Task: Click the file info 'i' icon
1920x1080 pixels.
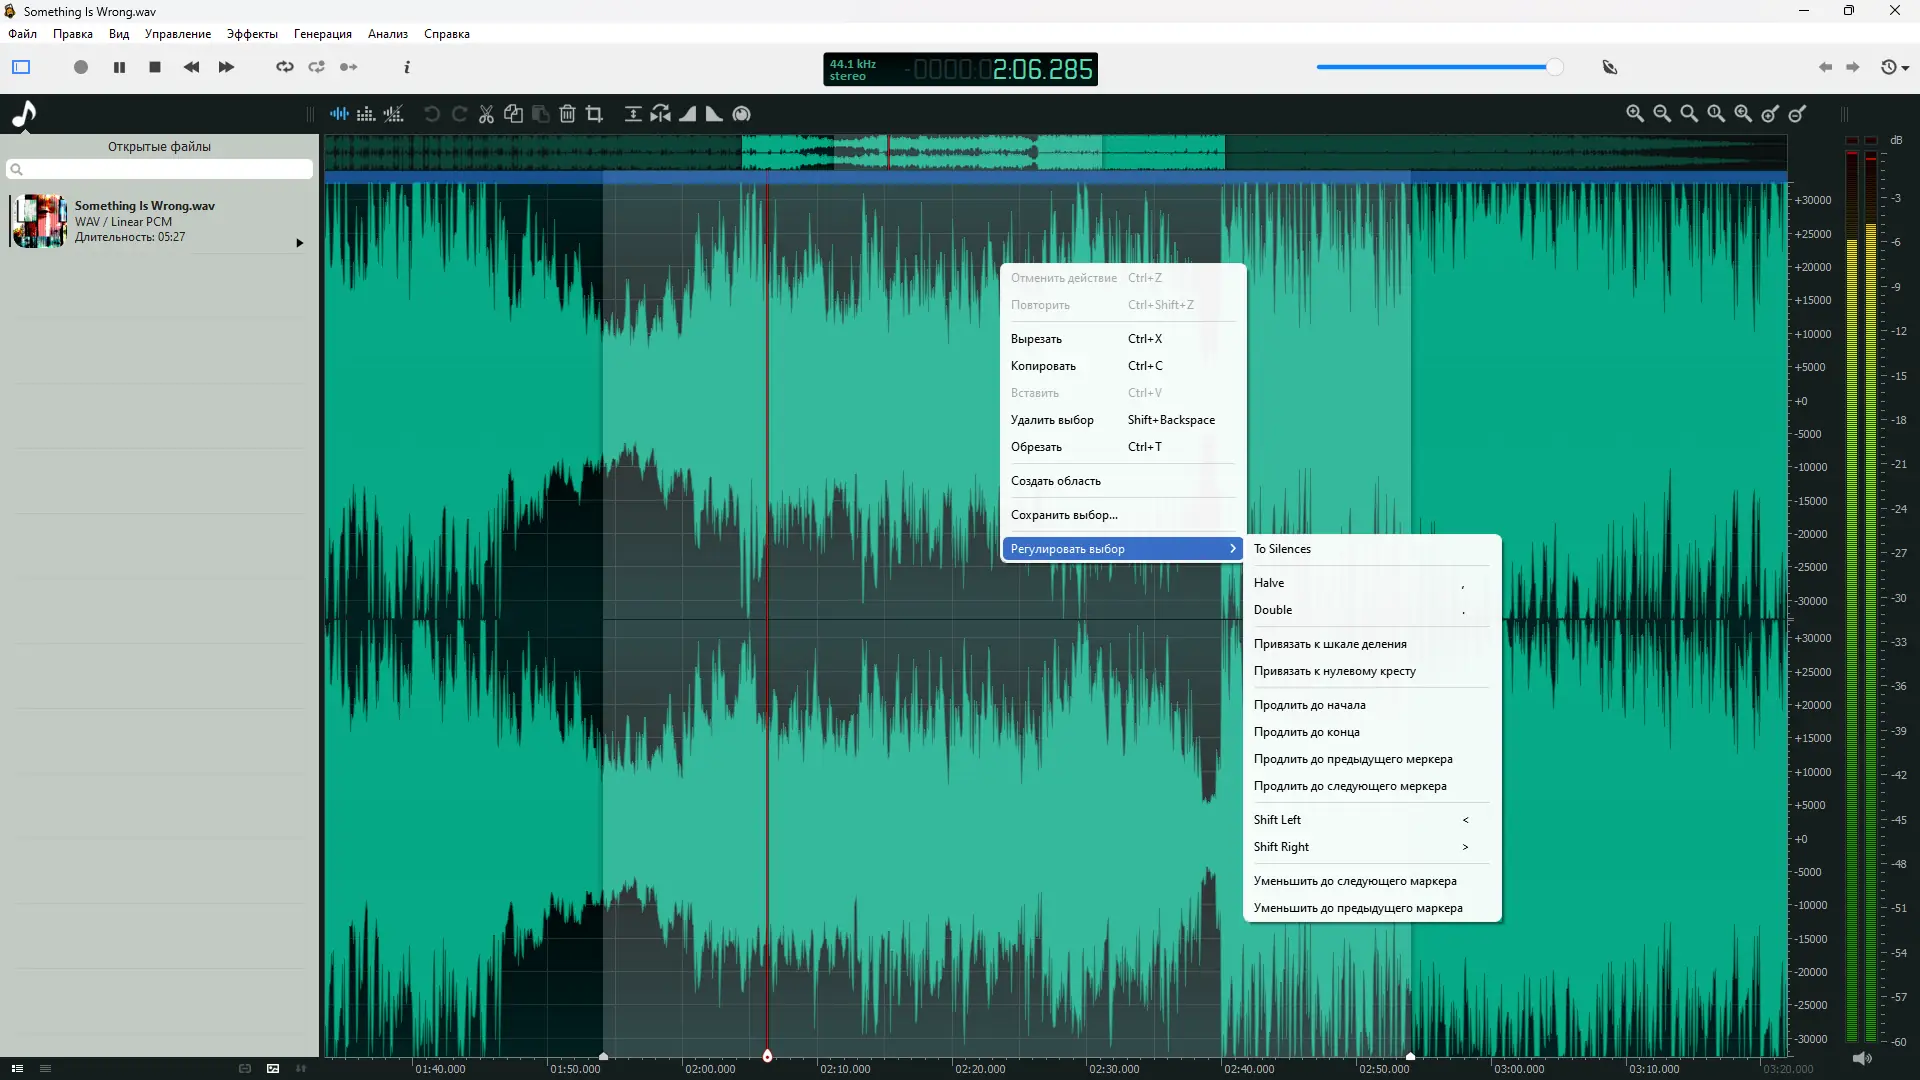Action: point(406,67)
